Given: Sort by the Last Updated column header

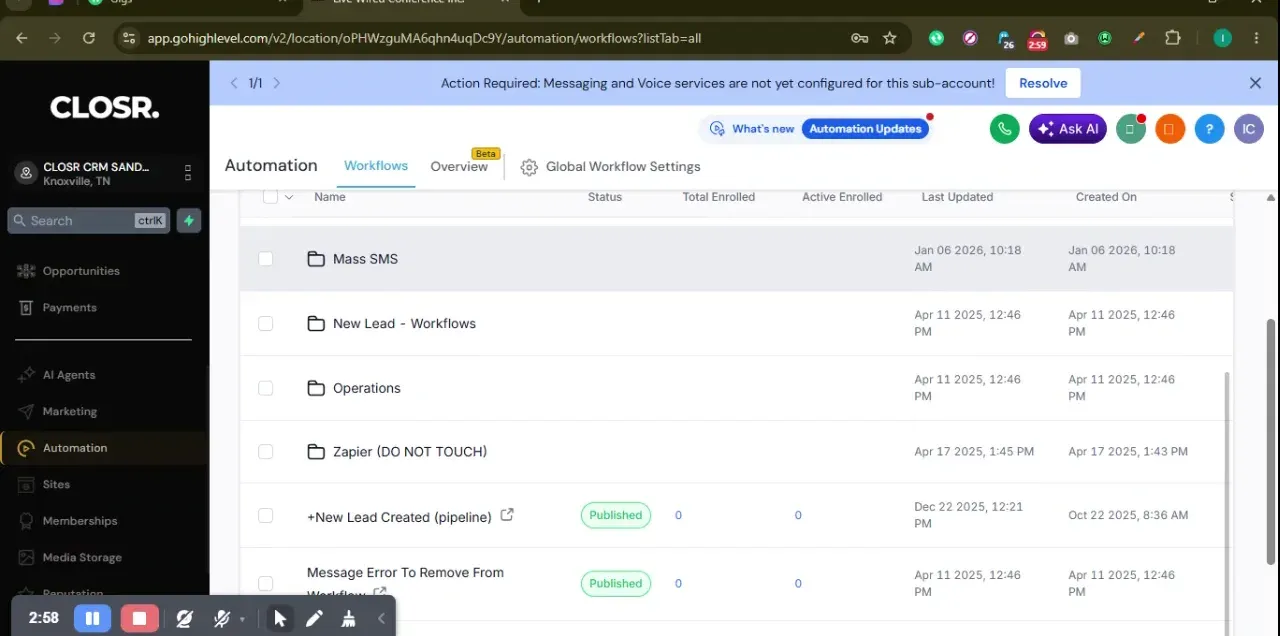Looking at the screenshot, I should (x=957, y=197).
